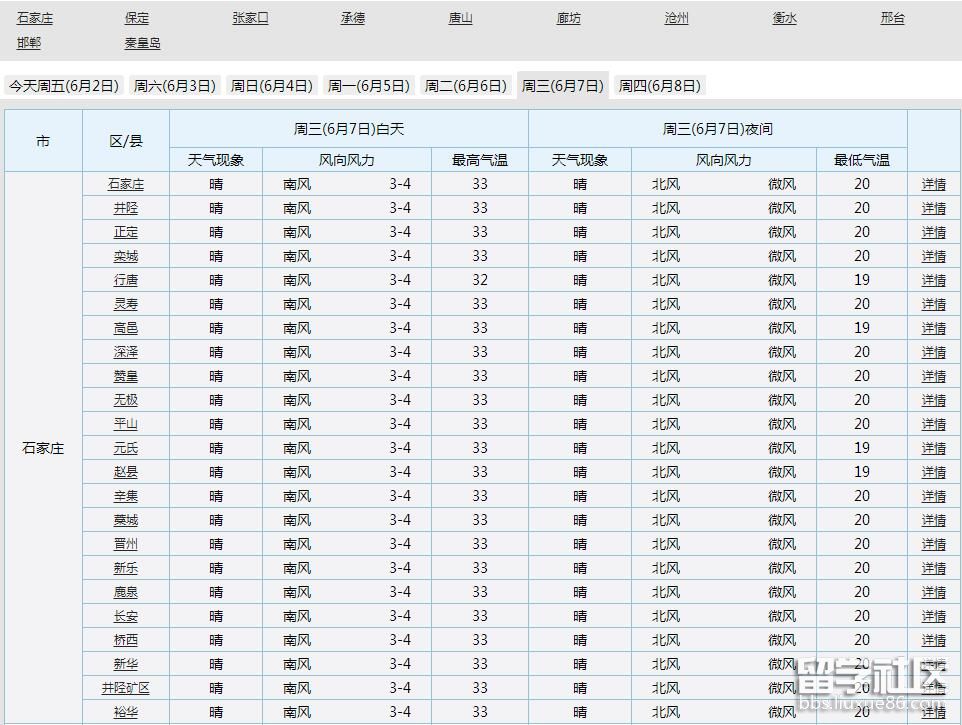Open the 正定 district weather details
962x725 pixels.
click(x=126, y=231)
